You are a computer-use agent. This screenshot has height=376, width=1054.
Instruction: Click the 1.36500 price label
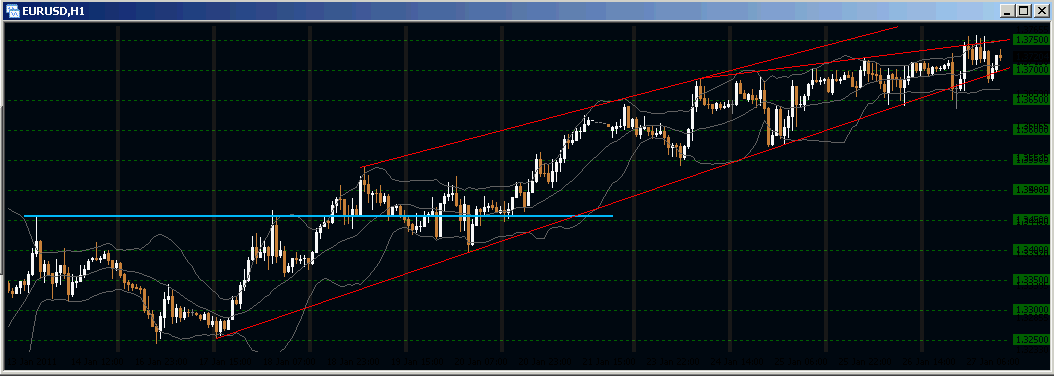(1030, 100)
